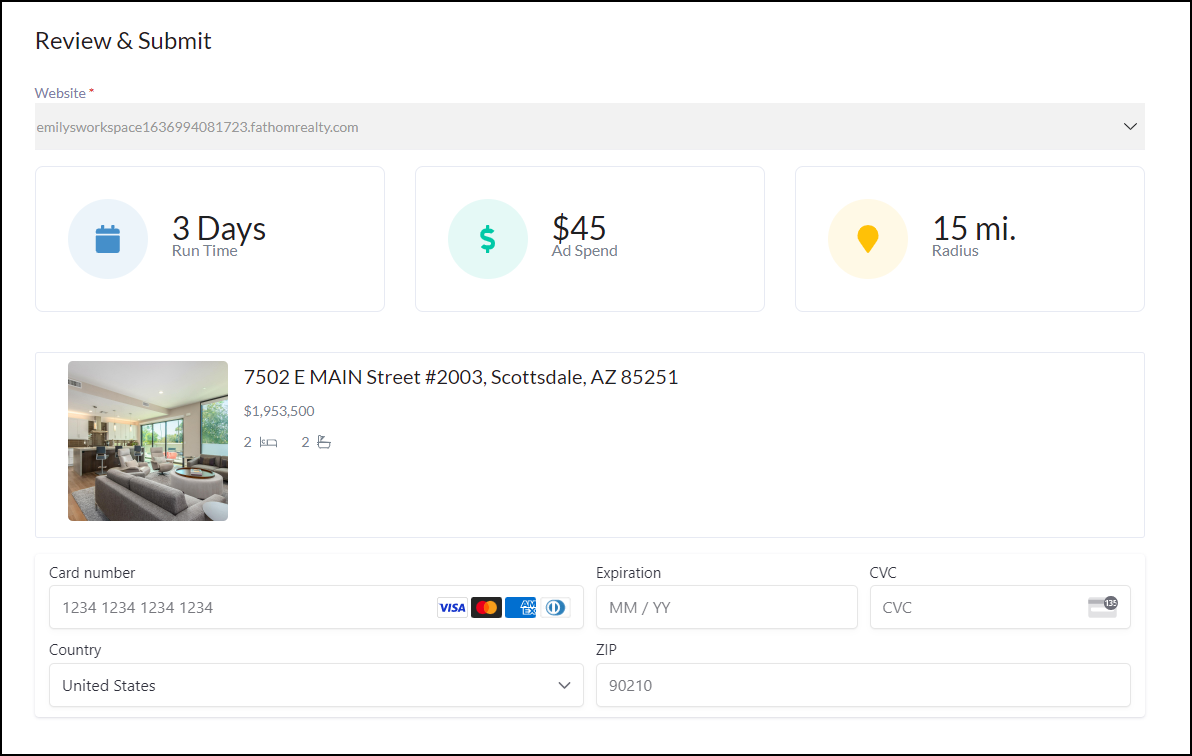This screenshot has width=1192, height=756.
Task: Click the listing property photo thumbnail
Action: click(x=147, y=441)
